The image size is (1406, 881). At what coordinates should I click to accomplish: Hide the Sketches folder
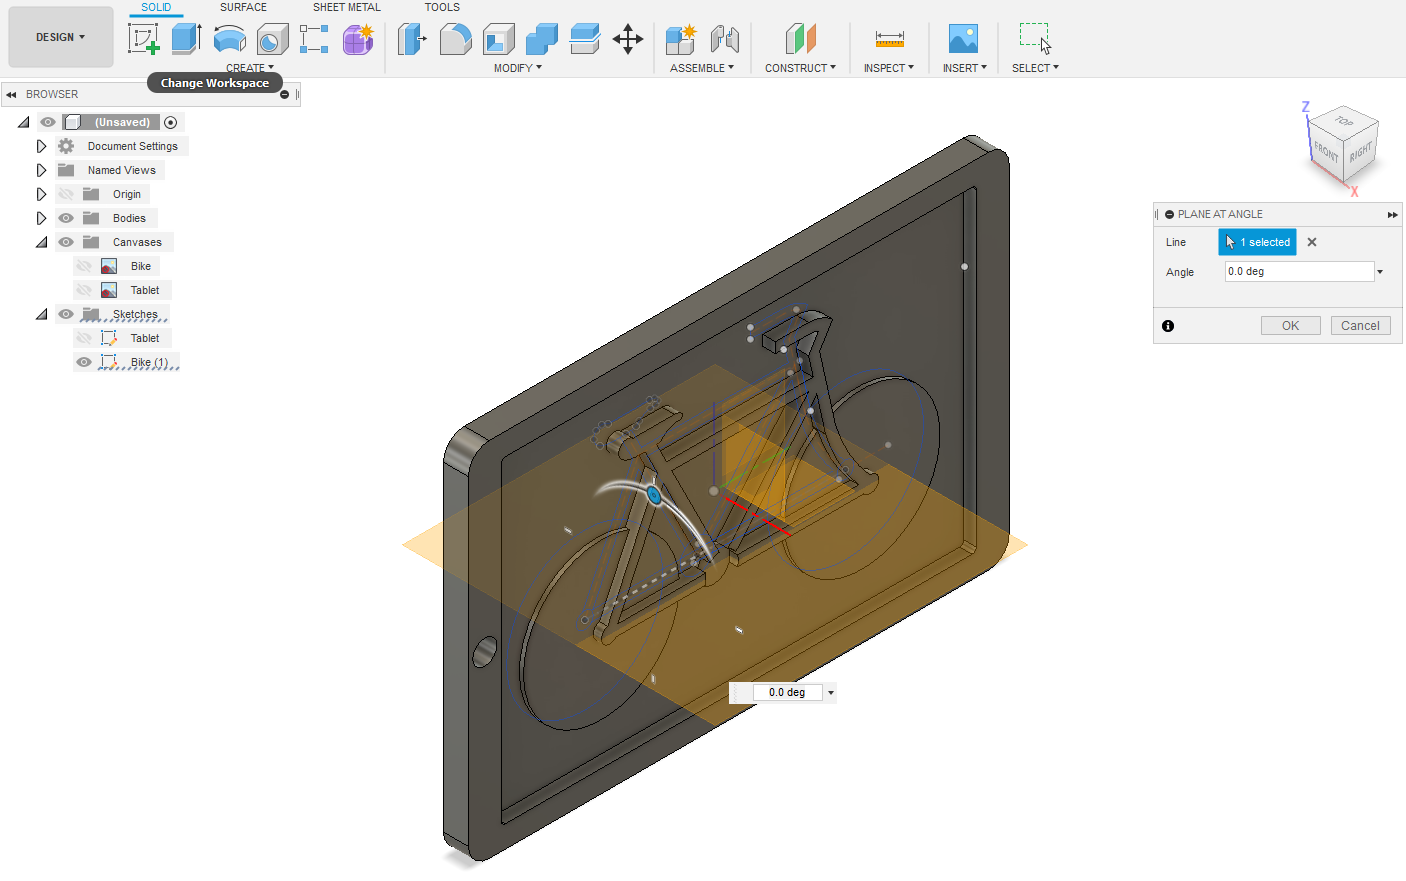tap(66, 314)
